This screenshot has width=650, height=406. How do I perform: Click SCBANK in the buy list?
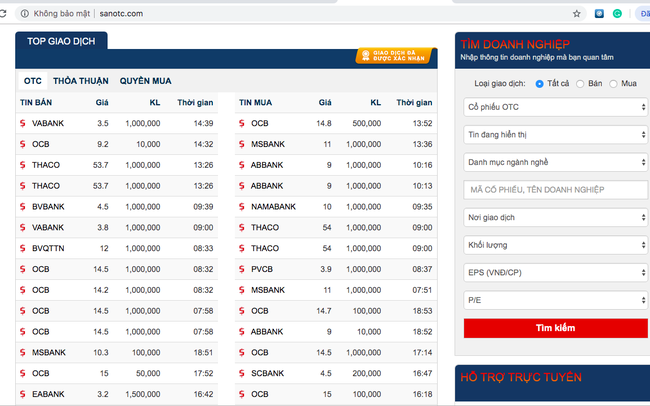[x=267, y=373]
